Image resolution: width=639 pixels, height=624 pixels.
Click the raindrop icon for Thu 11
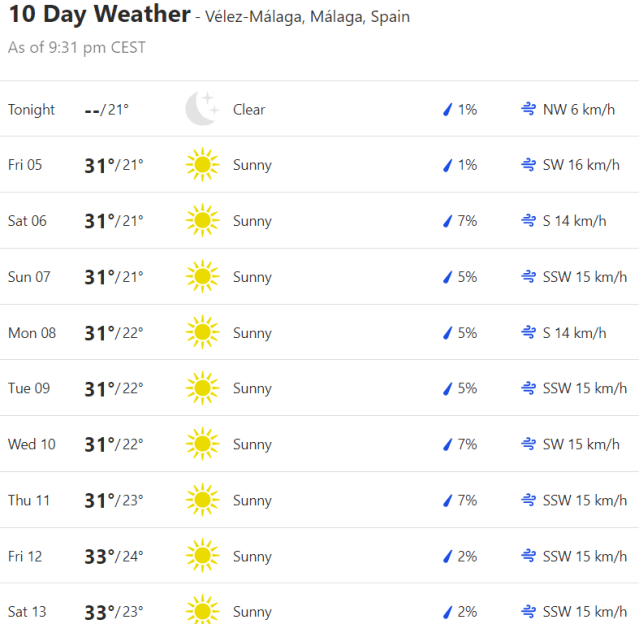tap(448, 500)
